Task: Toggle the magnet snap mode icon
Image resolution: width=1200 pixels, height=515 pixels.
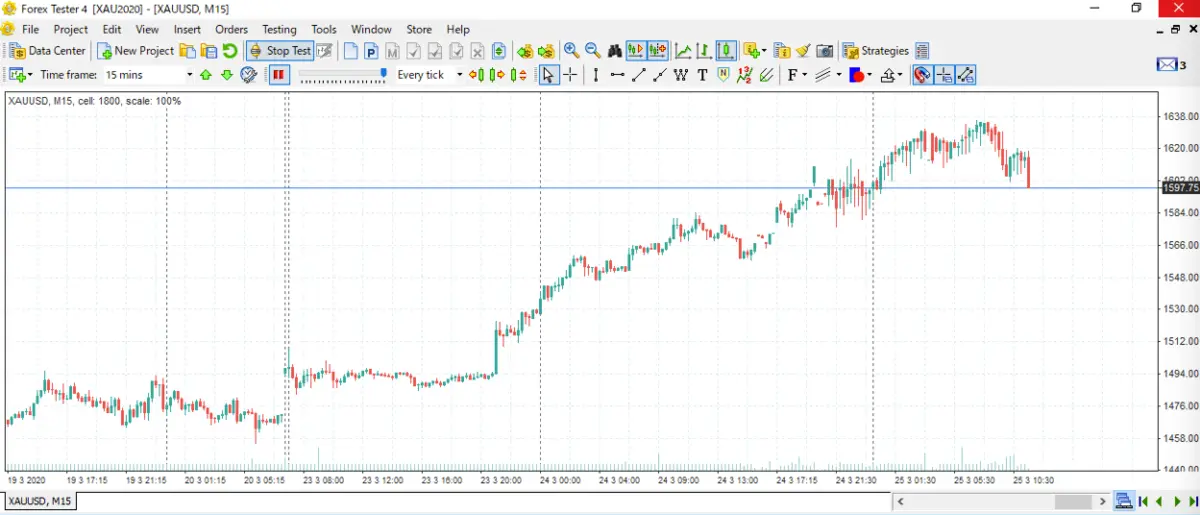Action: pyautogui.click(x=922, y=75)
